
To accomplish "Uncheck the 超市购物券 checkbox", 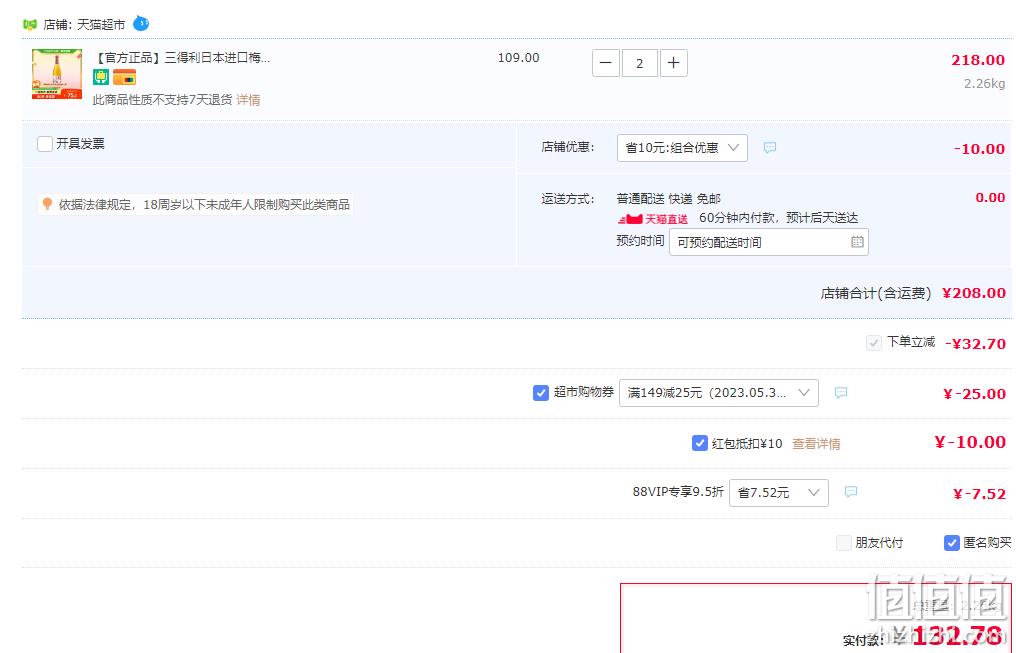I will pos(540,393).
